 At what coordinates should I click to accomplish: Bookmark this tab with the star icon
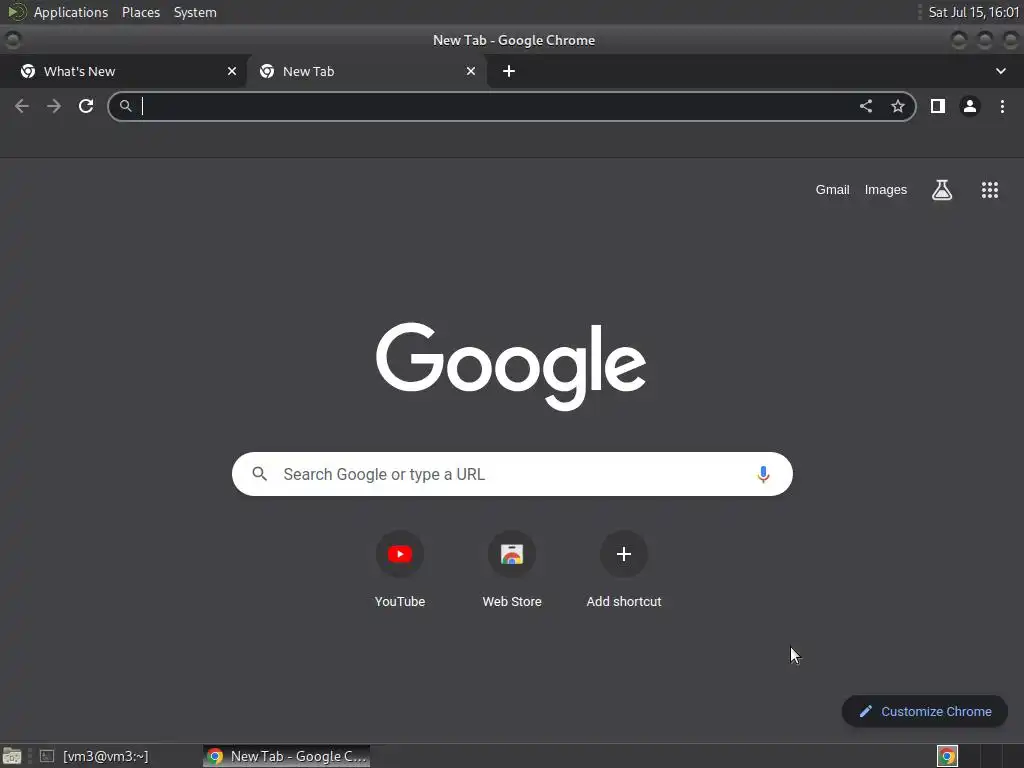coord(898,106)
